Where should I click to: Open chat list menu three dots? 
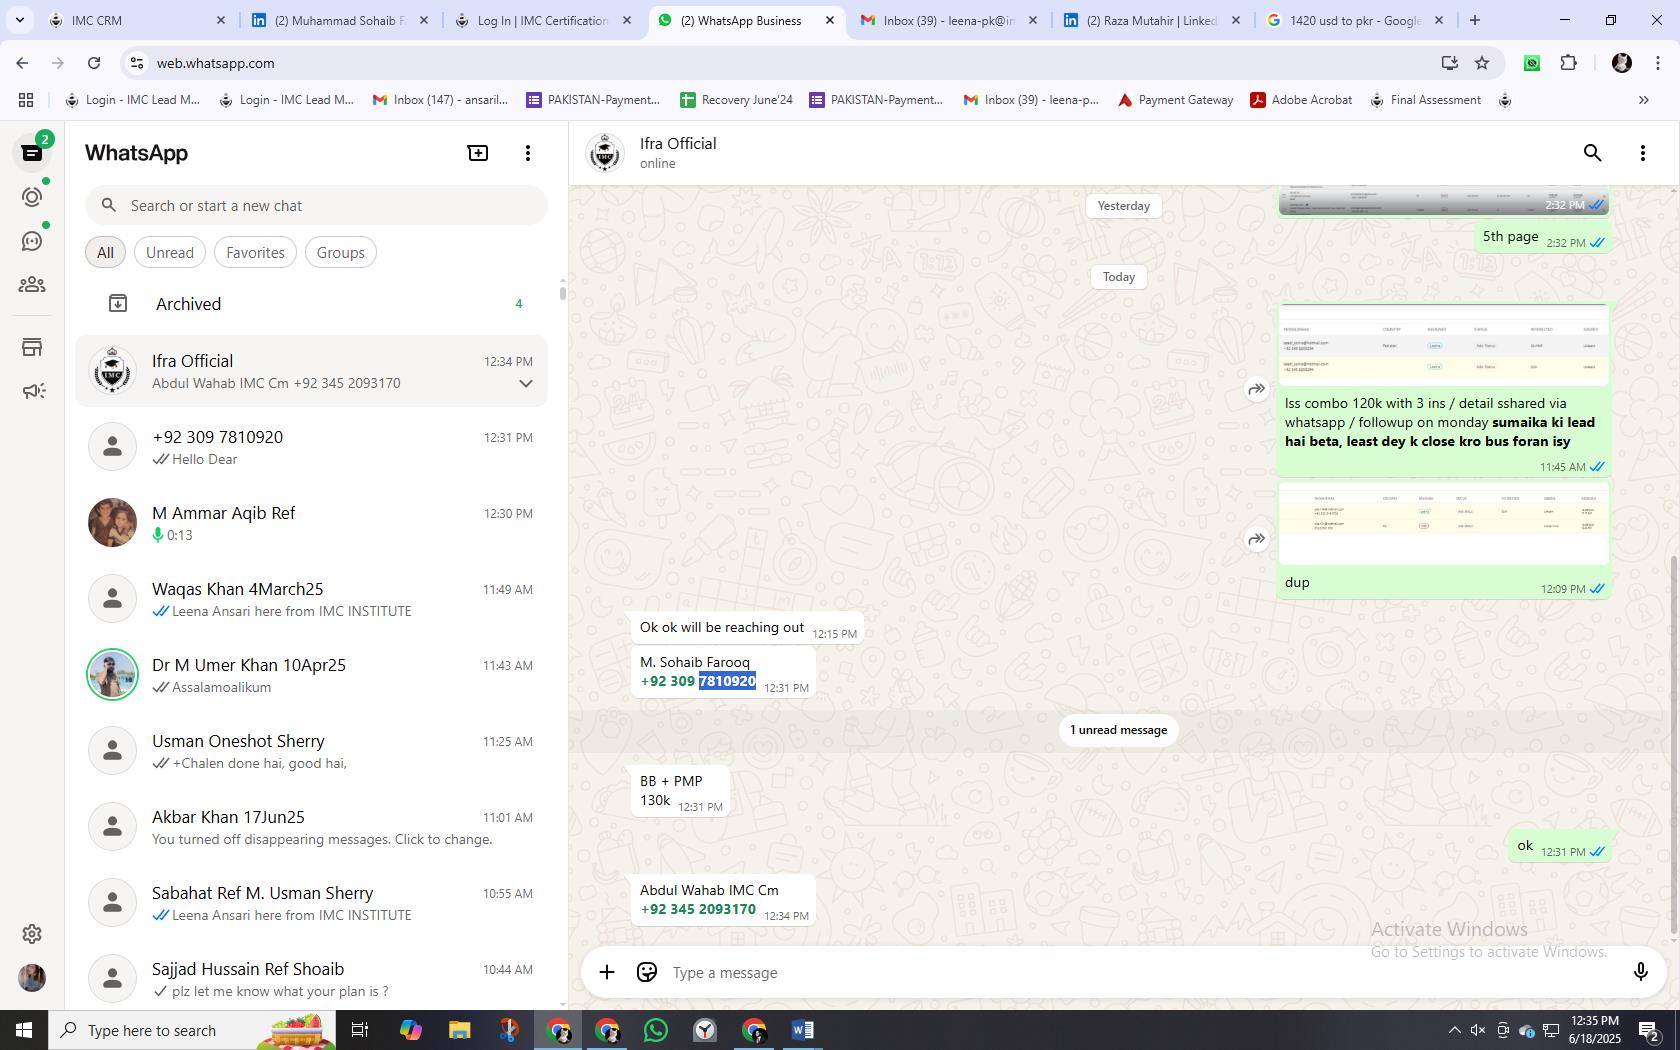tap(528, 153)
